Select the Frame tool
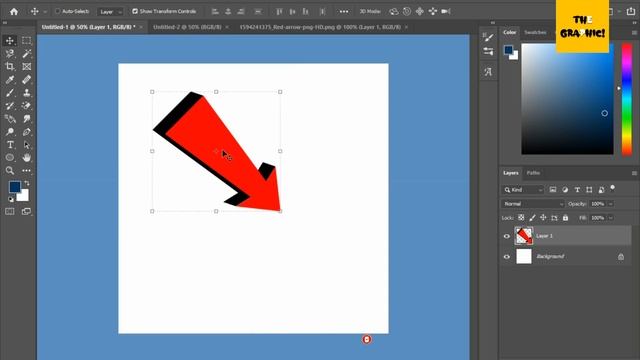This screenshot has height=360, width=640. (x=27, y=67)
